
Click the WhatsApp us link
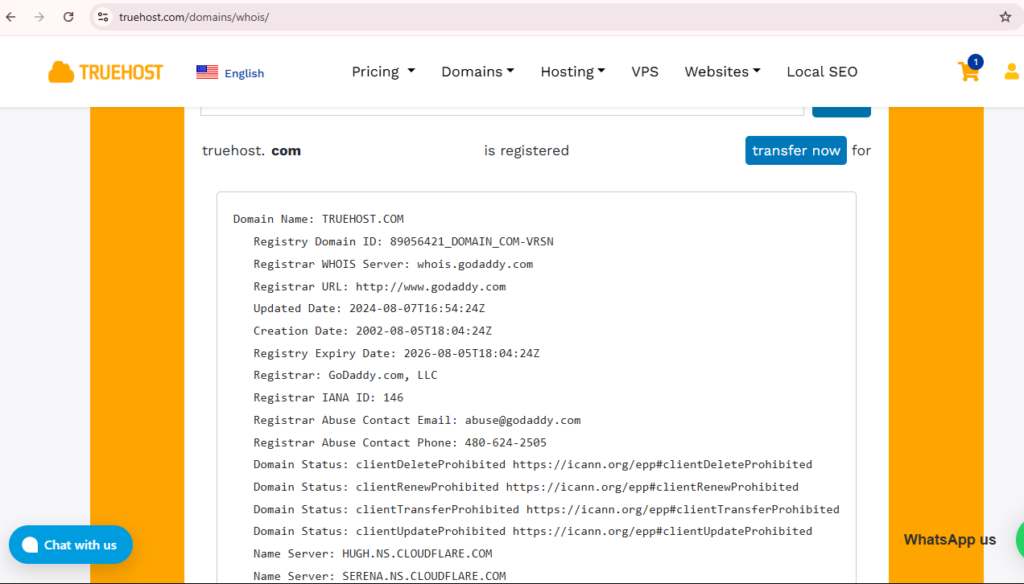point(949,539)
